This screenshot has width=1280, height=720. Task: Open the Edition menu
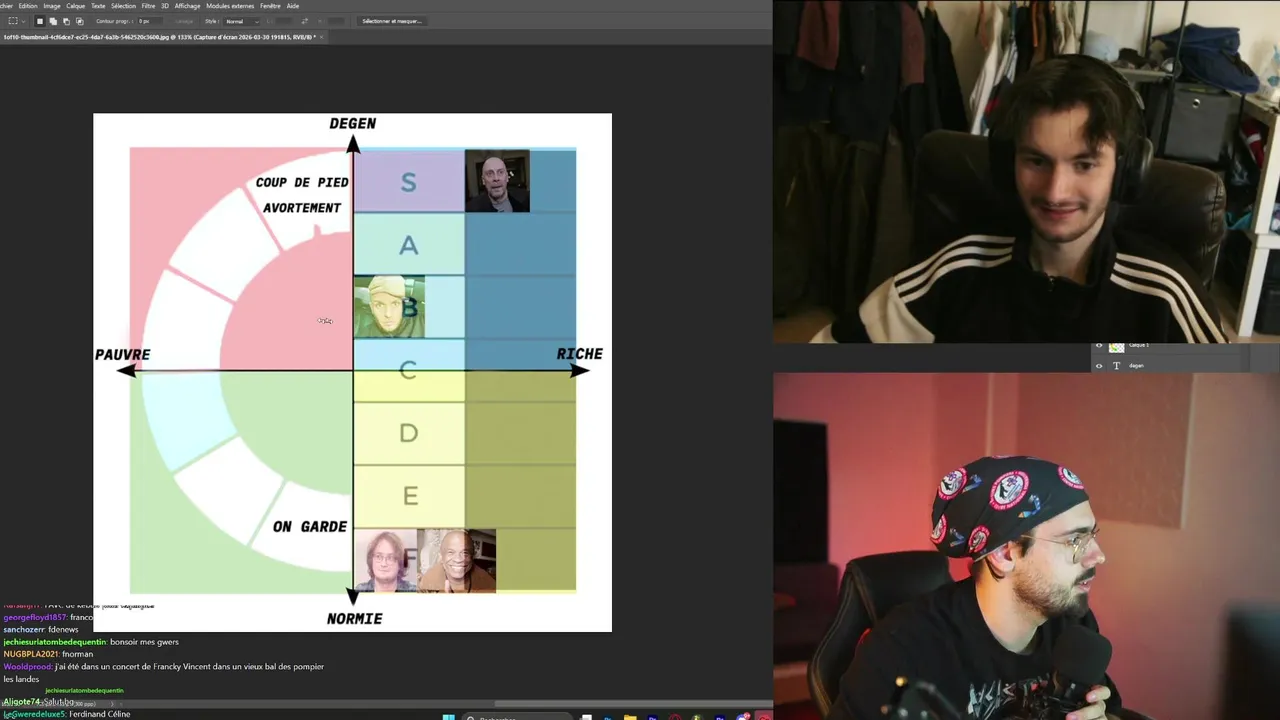coord(28,6)
